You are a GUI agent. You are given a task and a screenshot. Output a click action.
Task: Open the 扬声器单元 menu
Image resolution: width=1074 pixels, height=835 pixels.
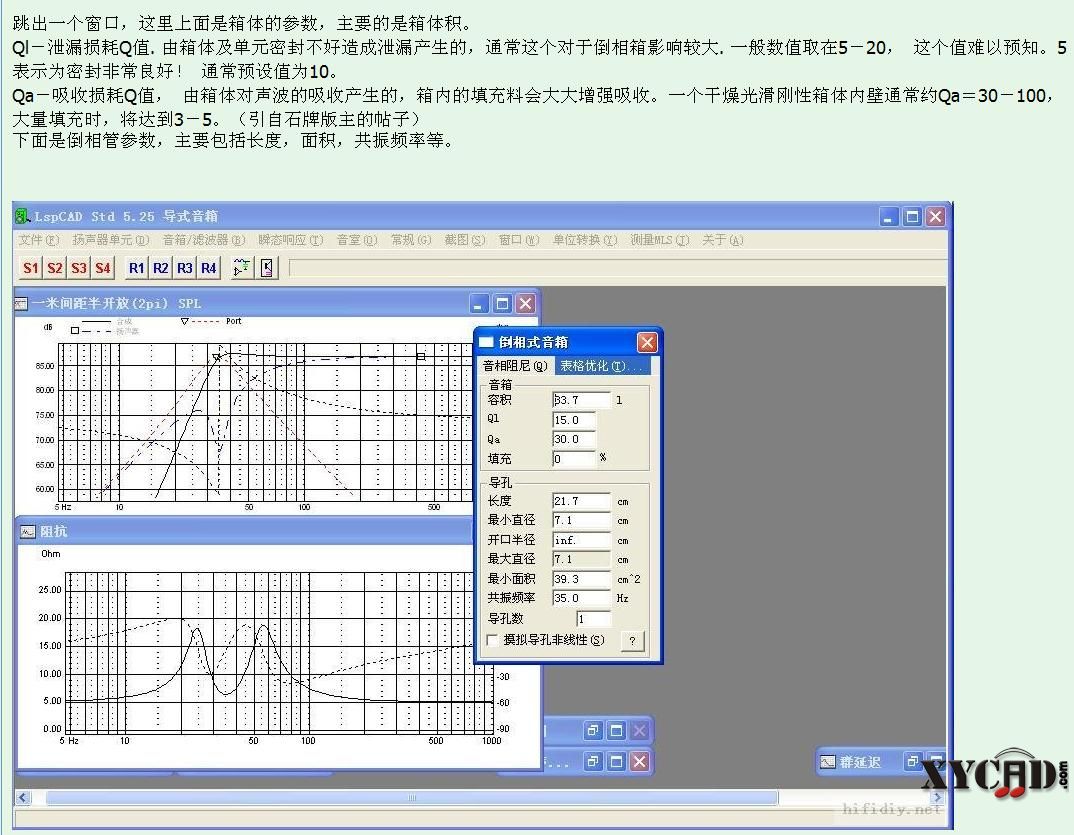tap(111, 240)
